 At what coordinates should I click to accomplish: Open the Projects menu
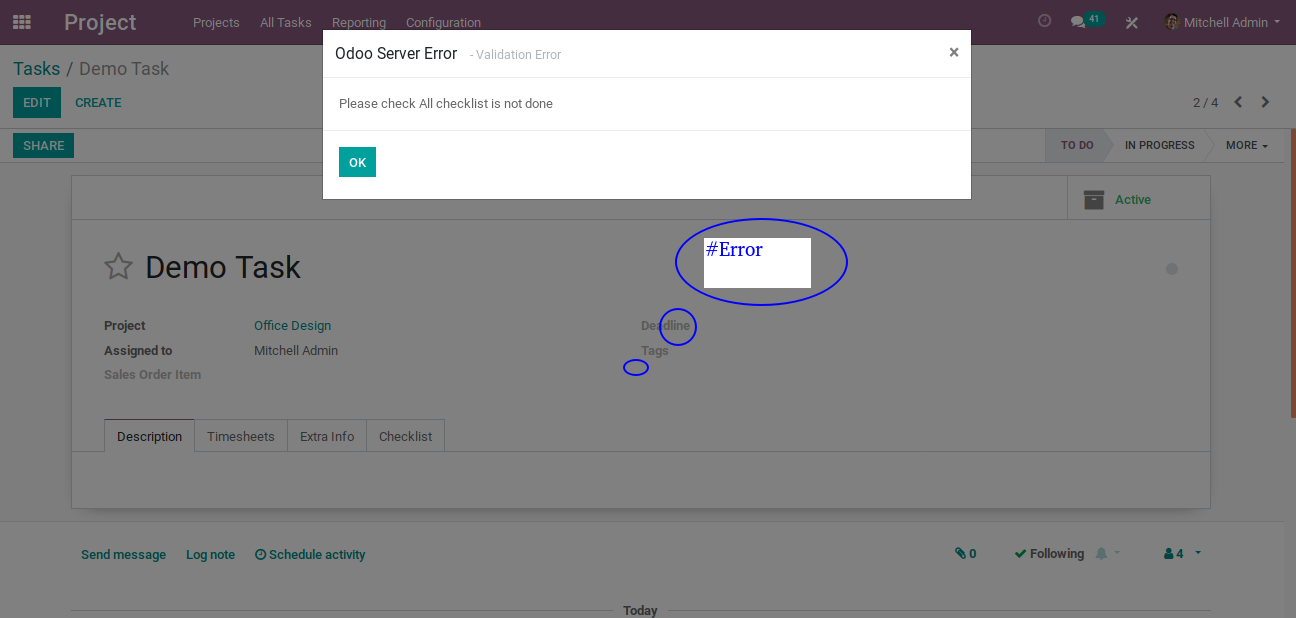[x=216, y=22]
